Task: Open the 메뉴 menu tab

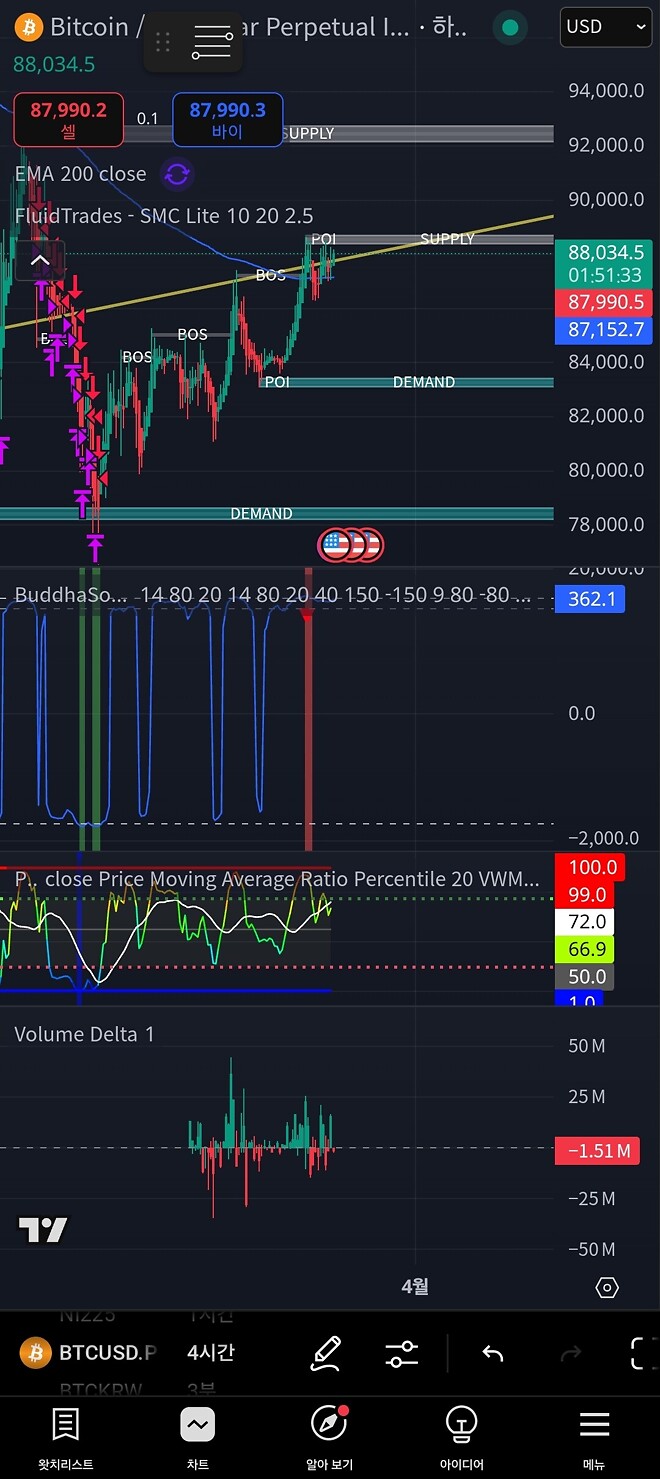Action: (594, 1438)
